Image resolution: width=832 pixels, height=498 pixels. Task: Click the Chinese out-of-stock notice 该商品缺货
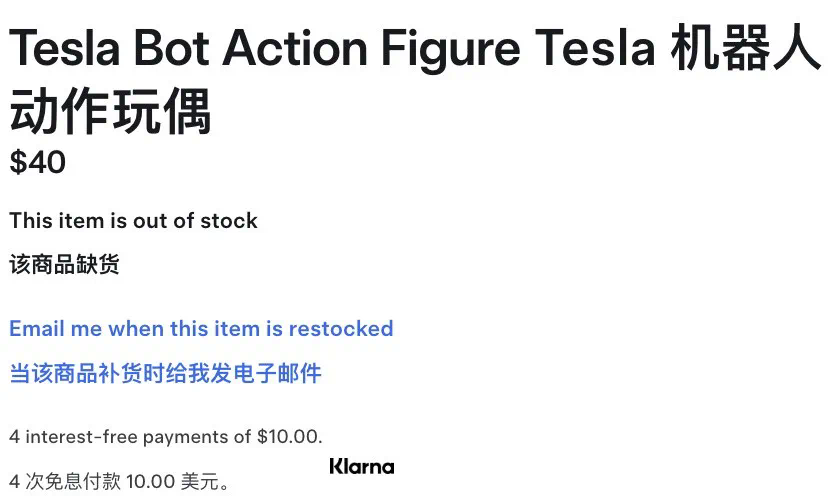[x=64, y=265]
